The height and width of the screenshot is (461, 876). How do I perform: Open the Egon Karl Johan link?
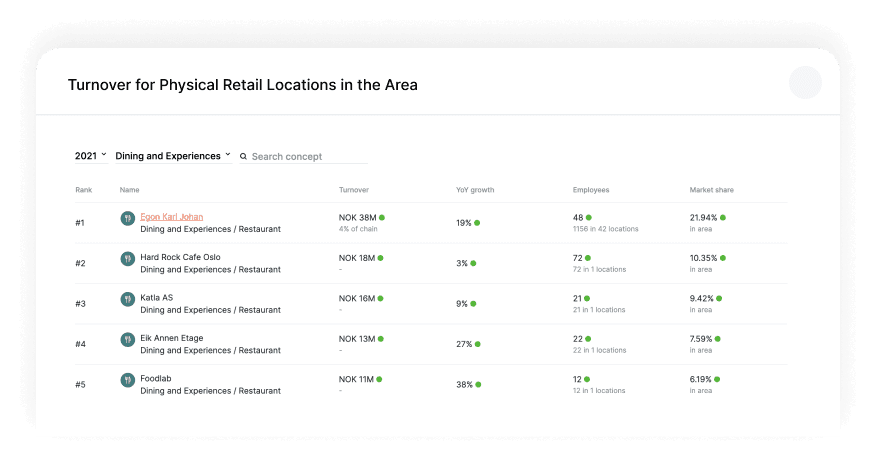coord(172,217)
